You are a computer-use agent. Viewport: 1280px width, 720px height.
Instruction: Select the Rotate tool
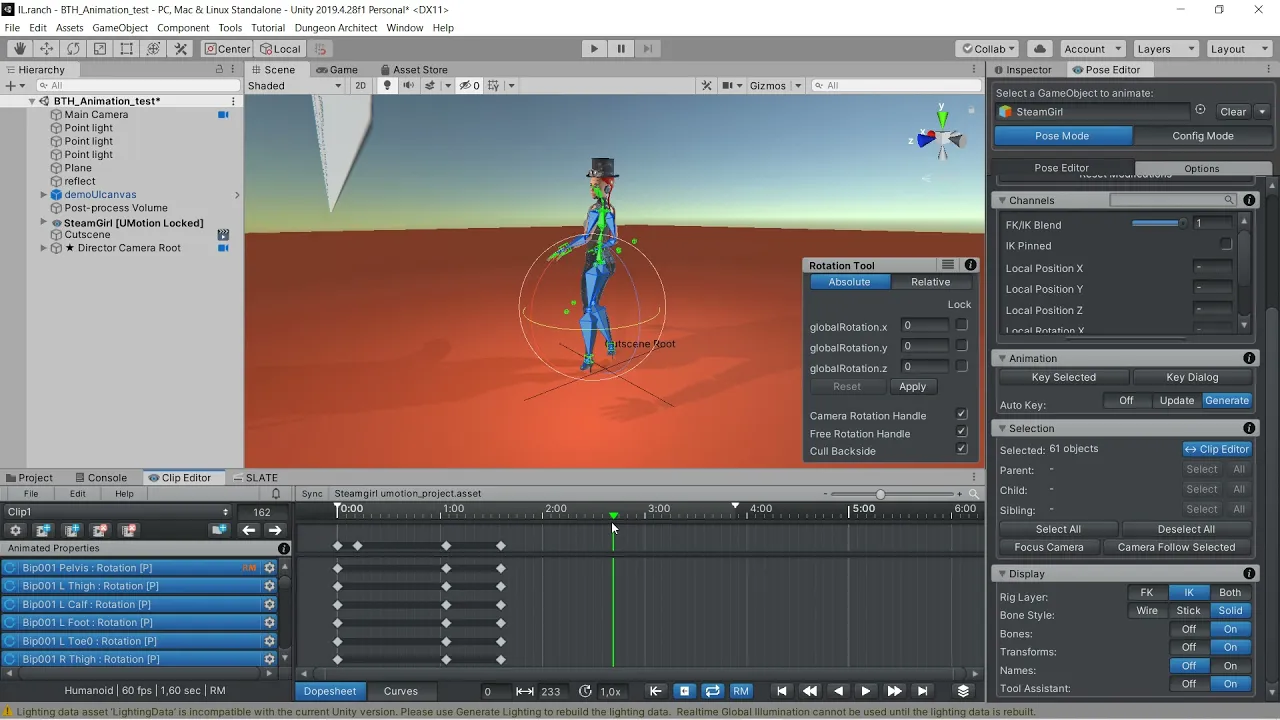coord(73,48)
